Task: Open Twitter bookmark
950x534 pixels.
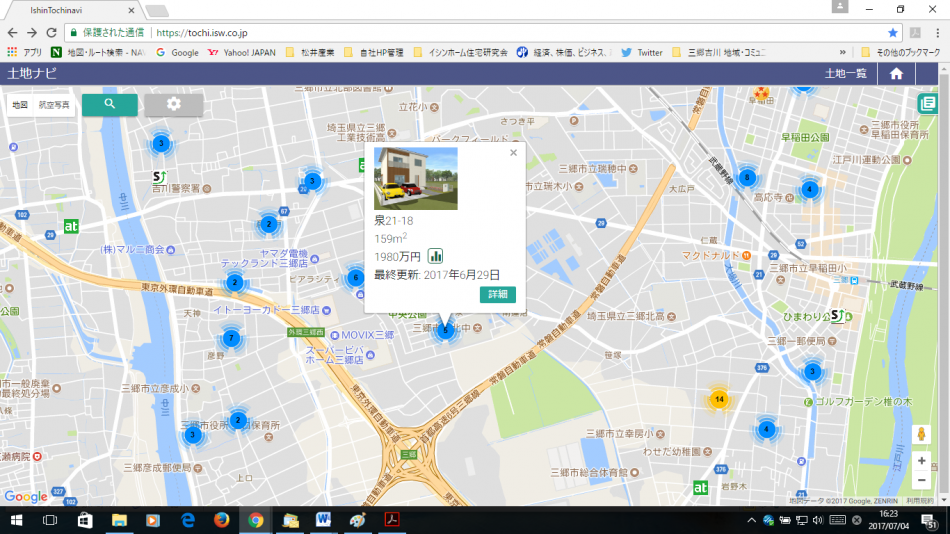Action: point(642,53)
